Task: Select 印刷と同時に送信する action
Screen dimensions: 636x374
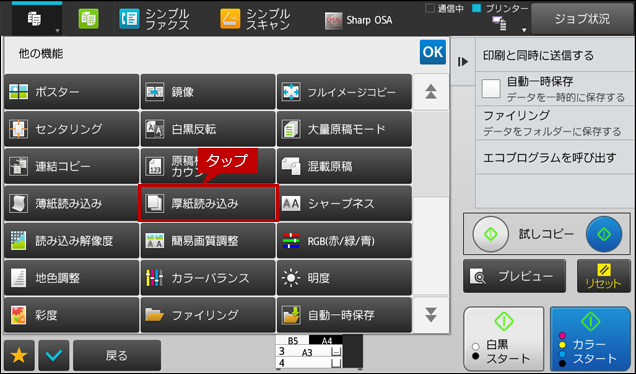Action: (x=554, y=56)
